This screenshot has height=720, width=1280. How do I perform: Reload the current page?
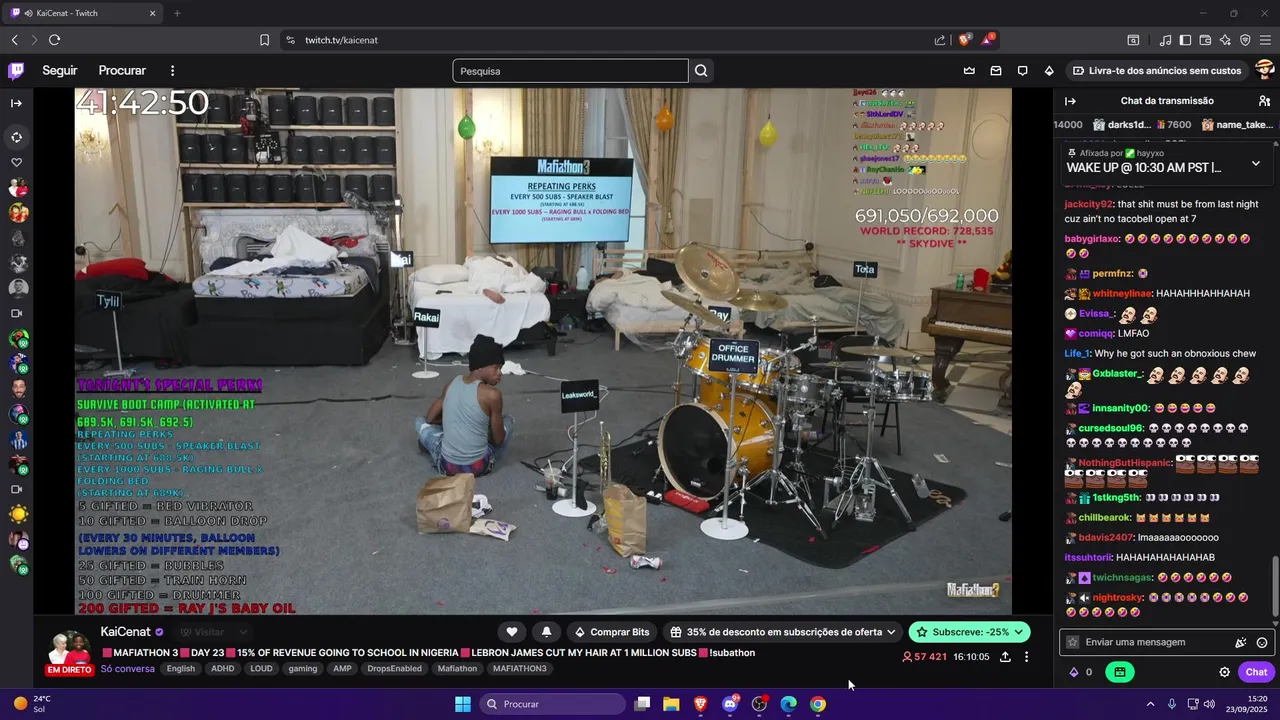pos(54,40)
